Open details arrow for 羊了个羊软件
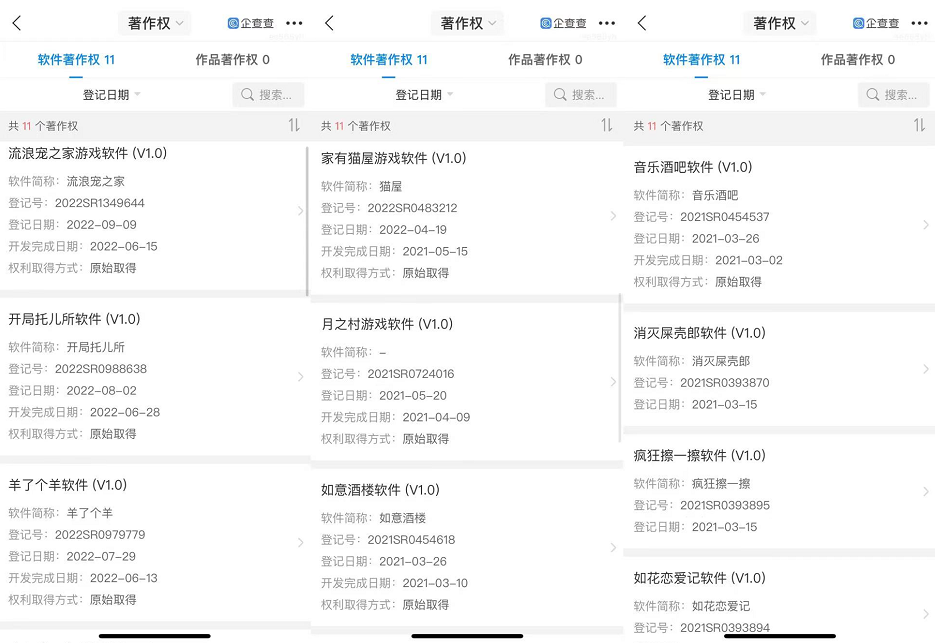The image size is (935, 643). [300, 542]
